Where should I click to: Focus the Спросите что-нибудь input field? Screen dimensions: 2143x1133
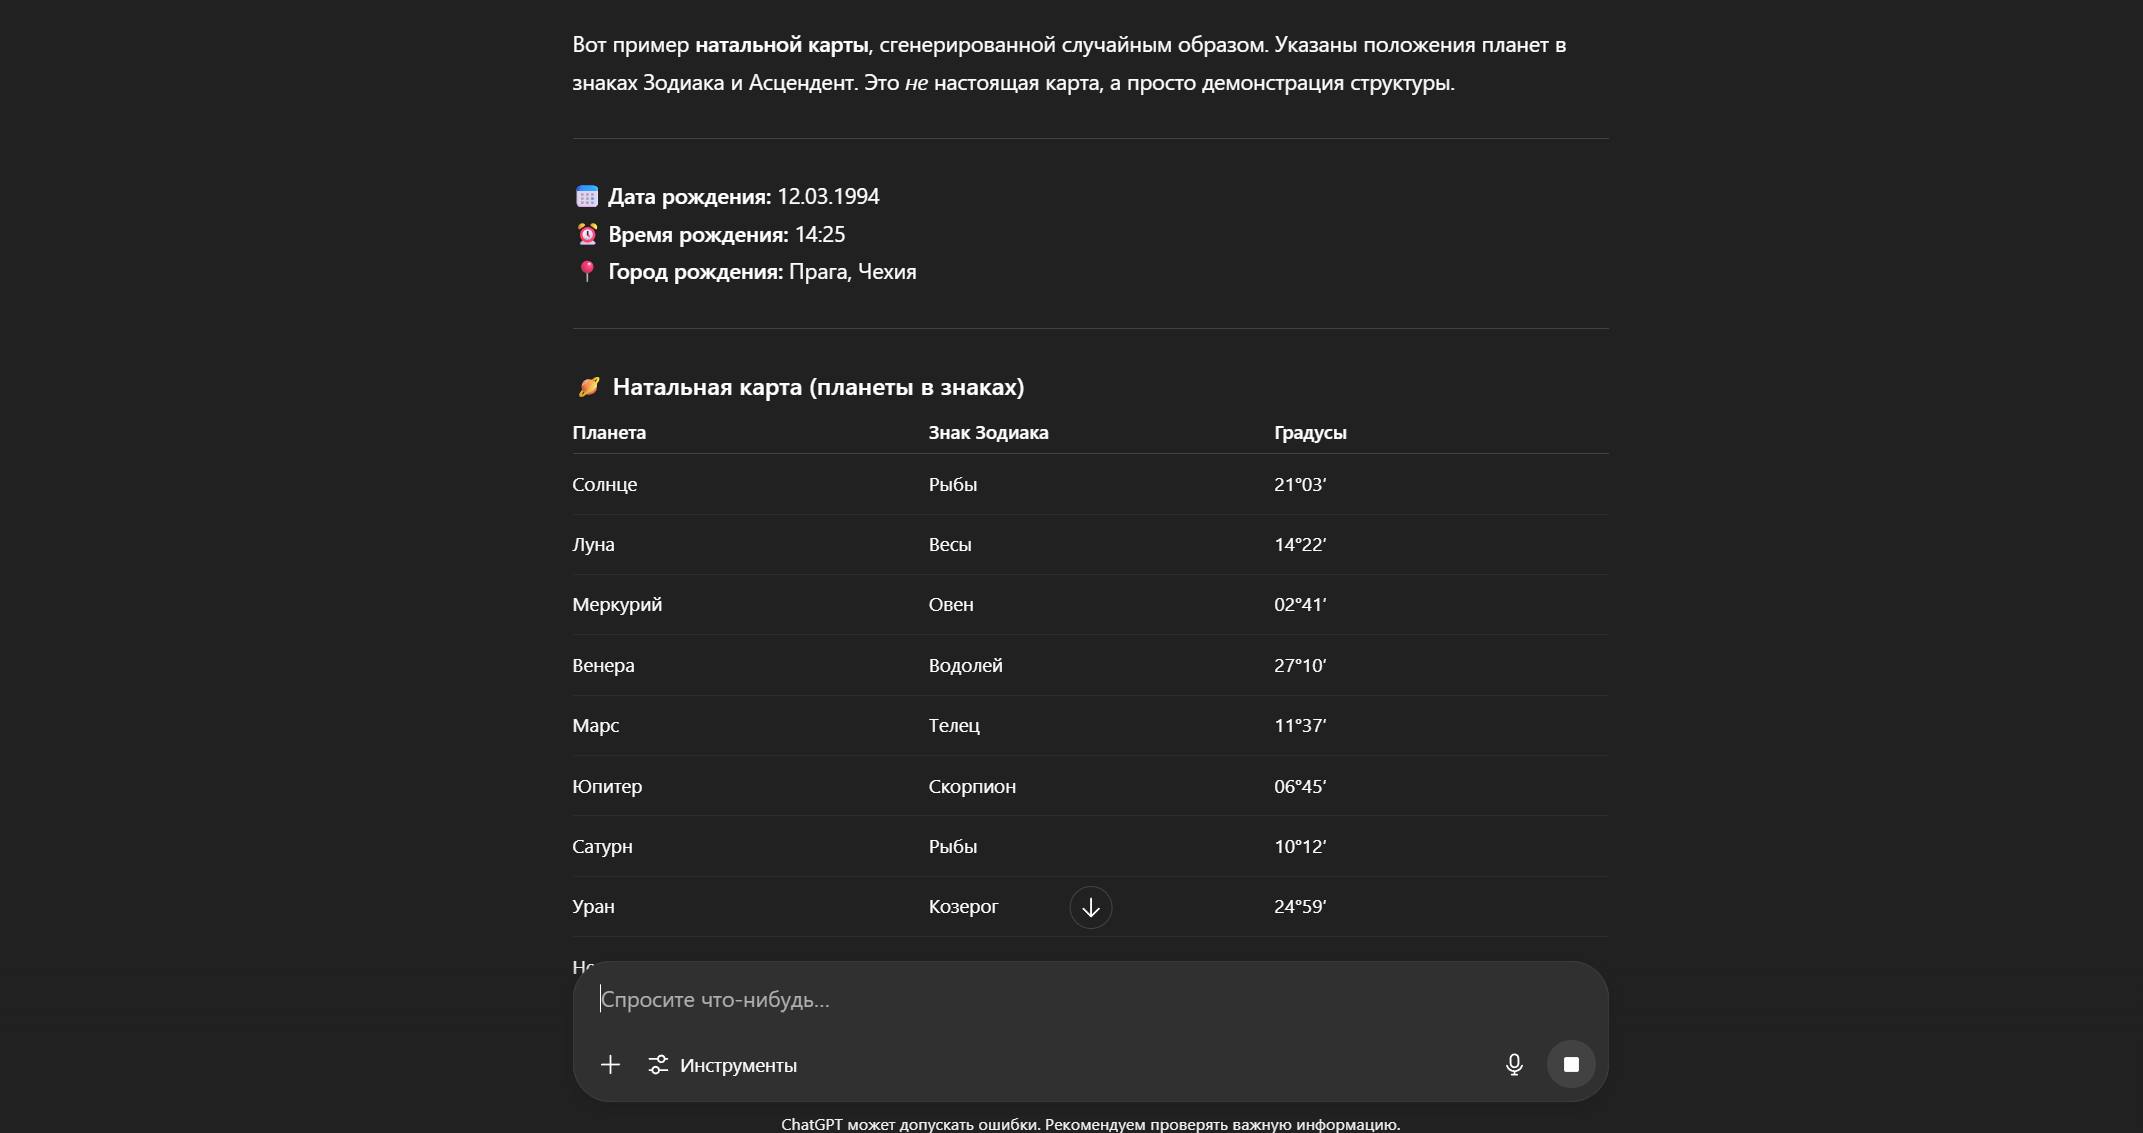(x=1000, y=1000)
